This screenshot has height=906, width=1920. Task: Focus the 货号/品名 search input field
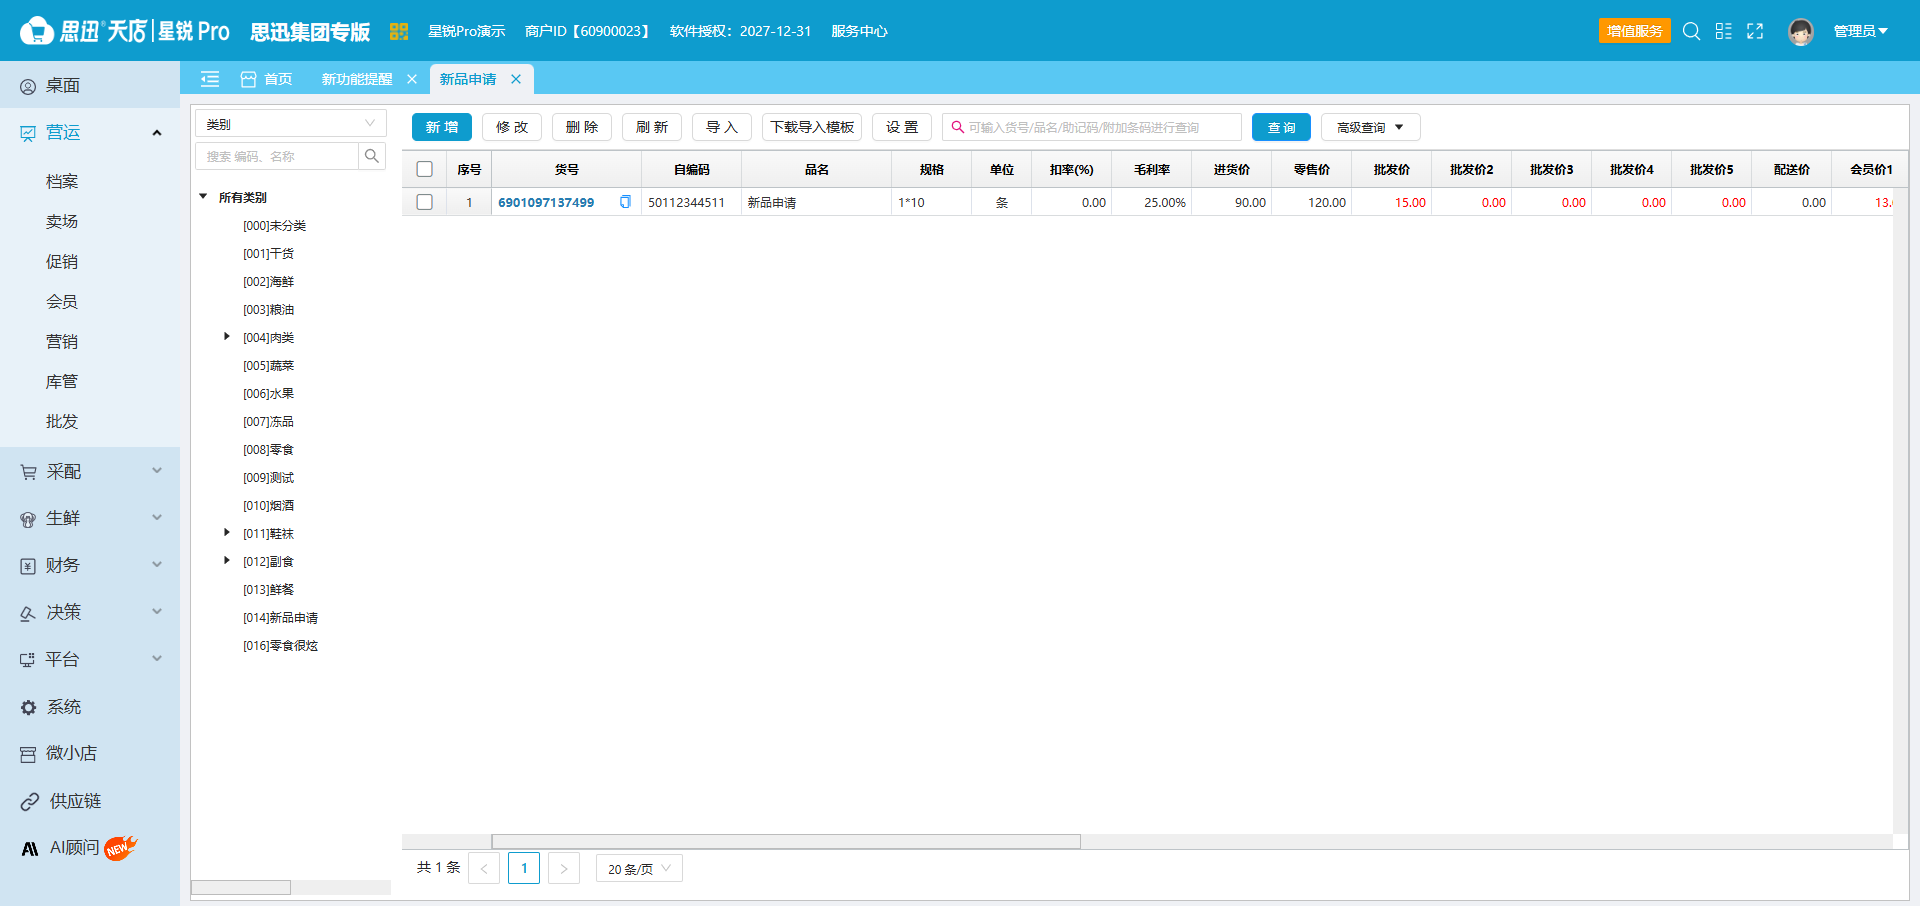(1092, 127)
